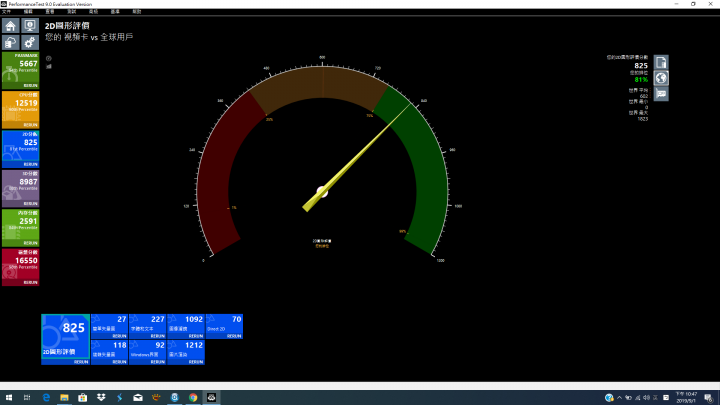This screenshot has height=405, width=720.
Task: Open the 編輯 (Edit) menu
Action: pos(28,11)
